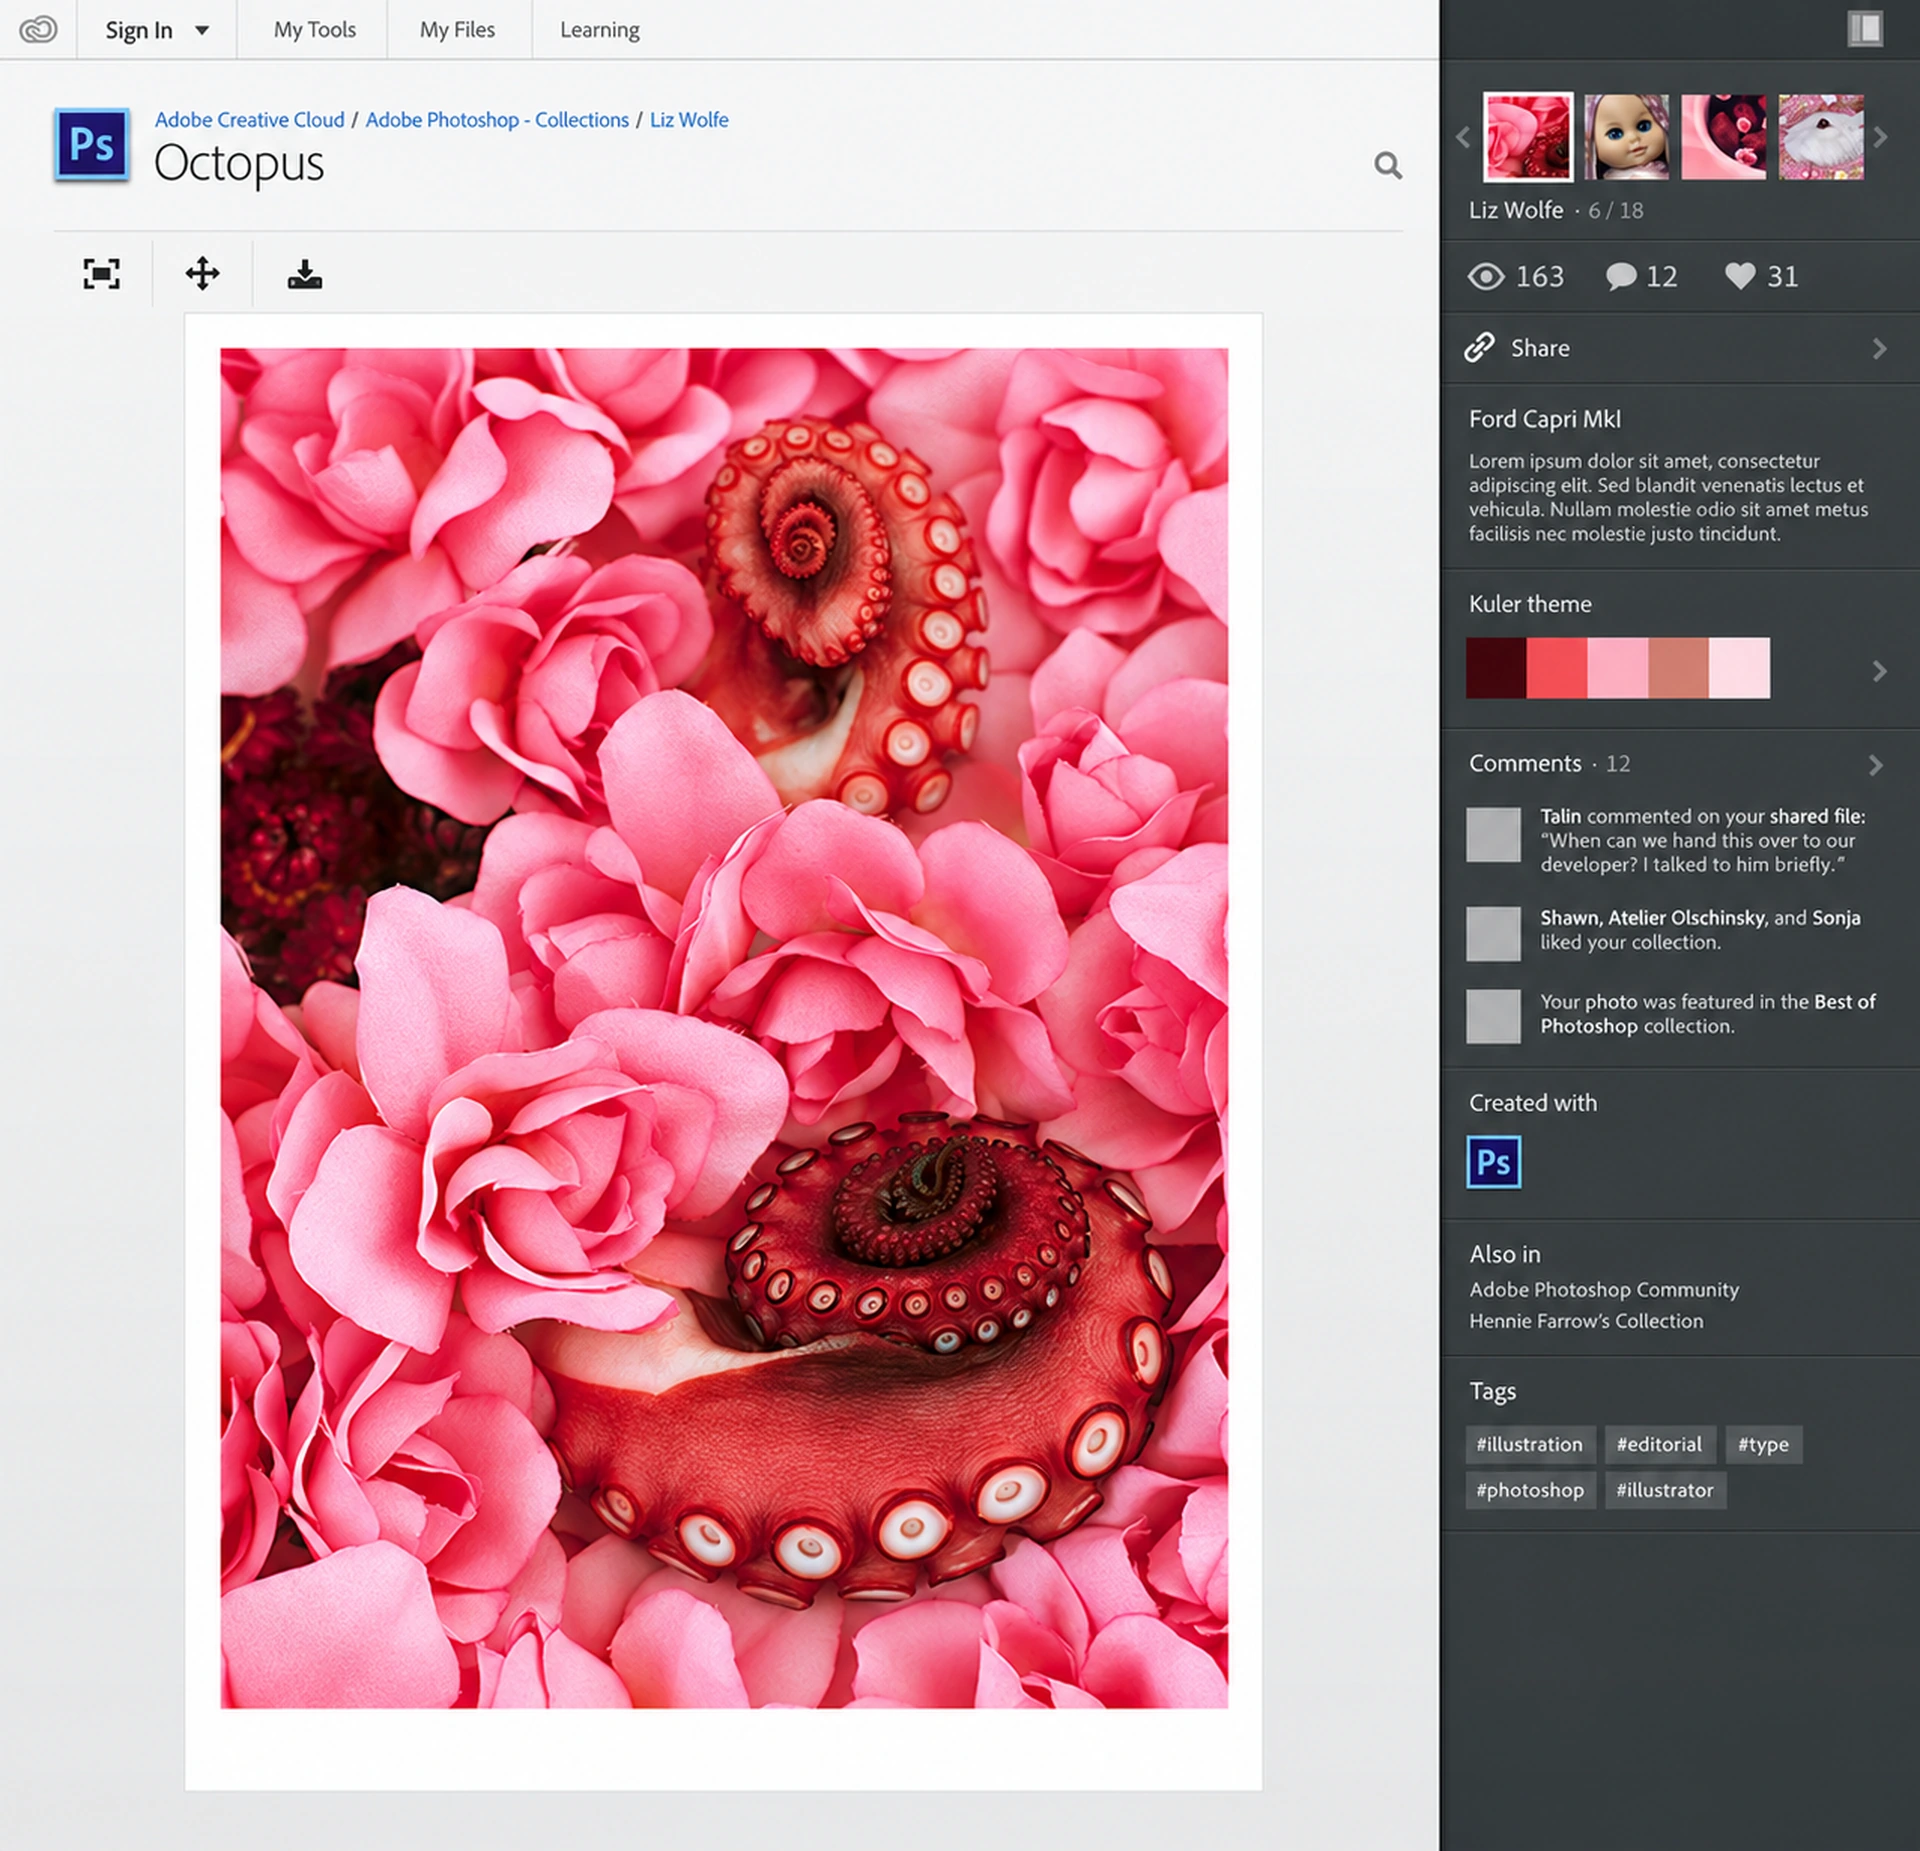Toggle the sidebar panel icon

[x=1865, y=29]
